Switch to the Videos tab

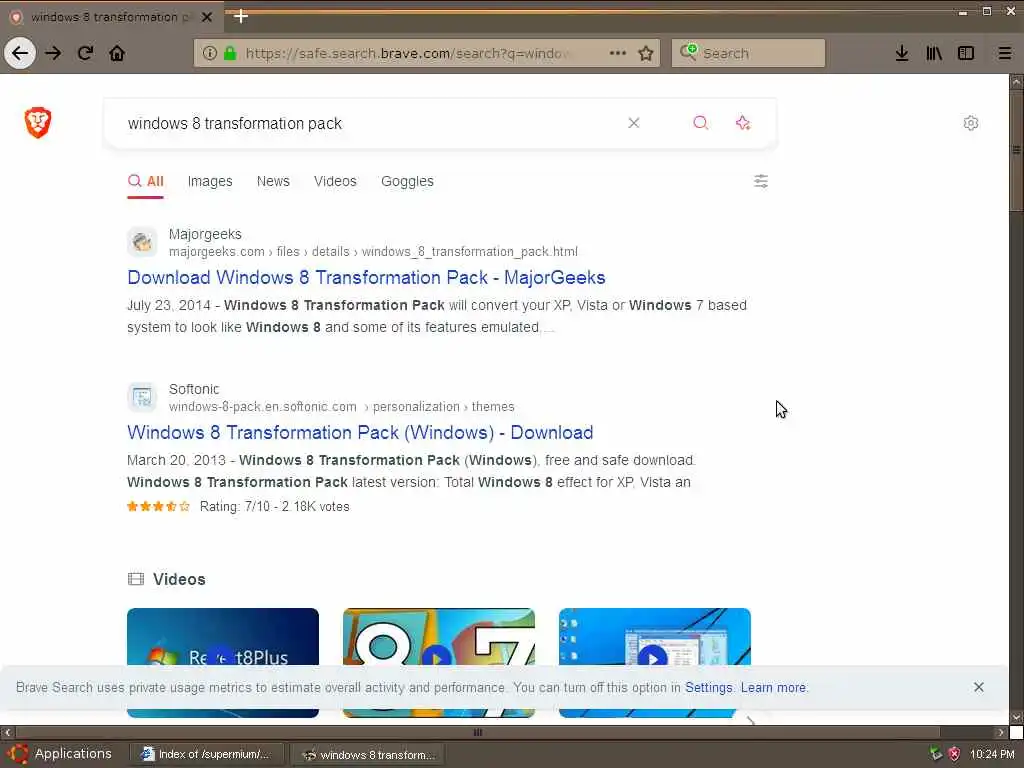pyautogui.click(x=335, y=181)
